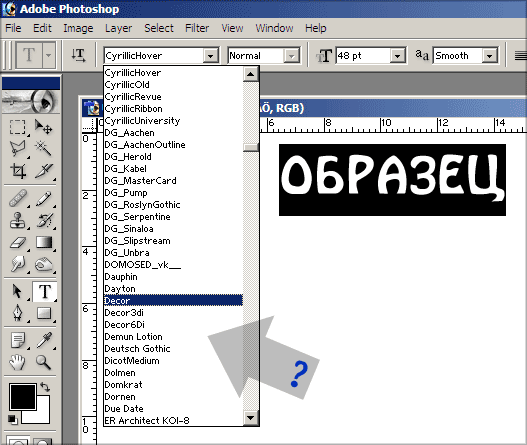Select the Magic Wand tool
Image resolution: width=527 pixels, height=445 pixels.
point(44,148)
